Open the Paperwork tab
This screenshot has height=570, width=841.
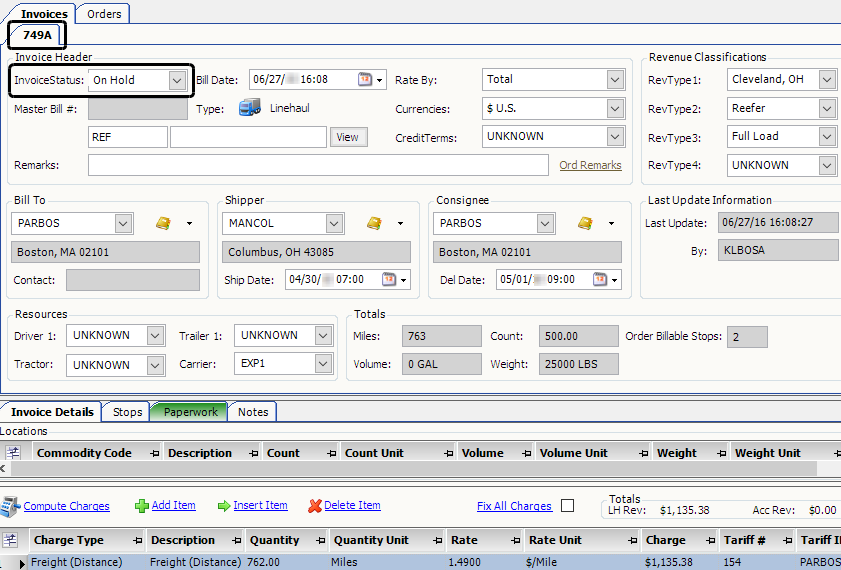[x=190, y=412]
